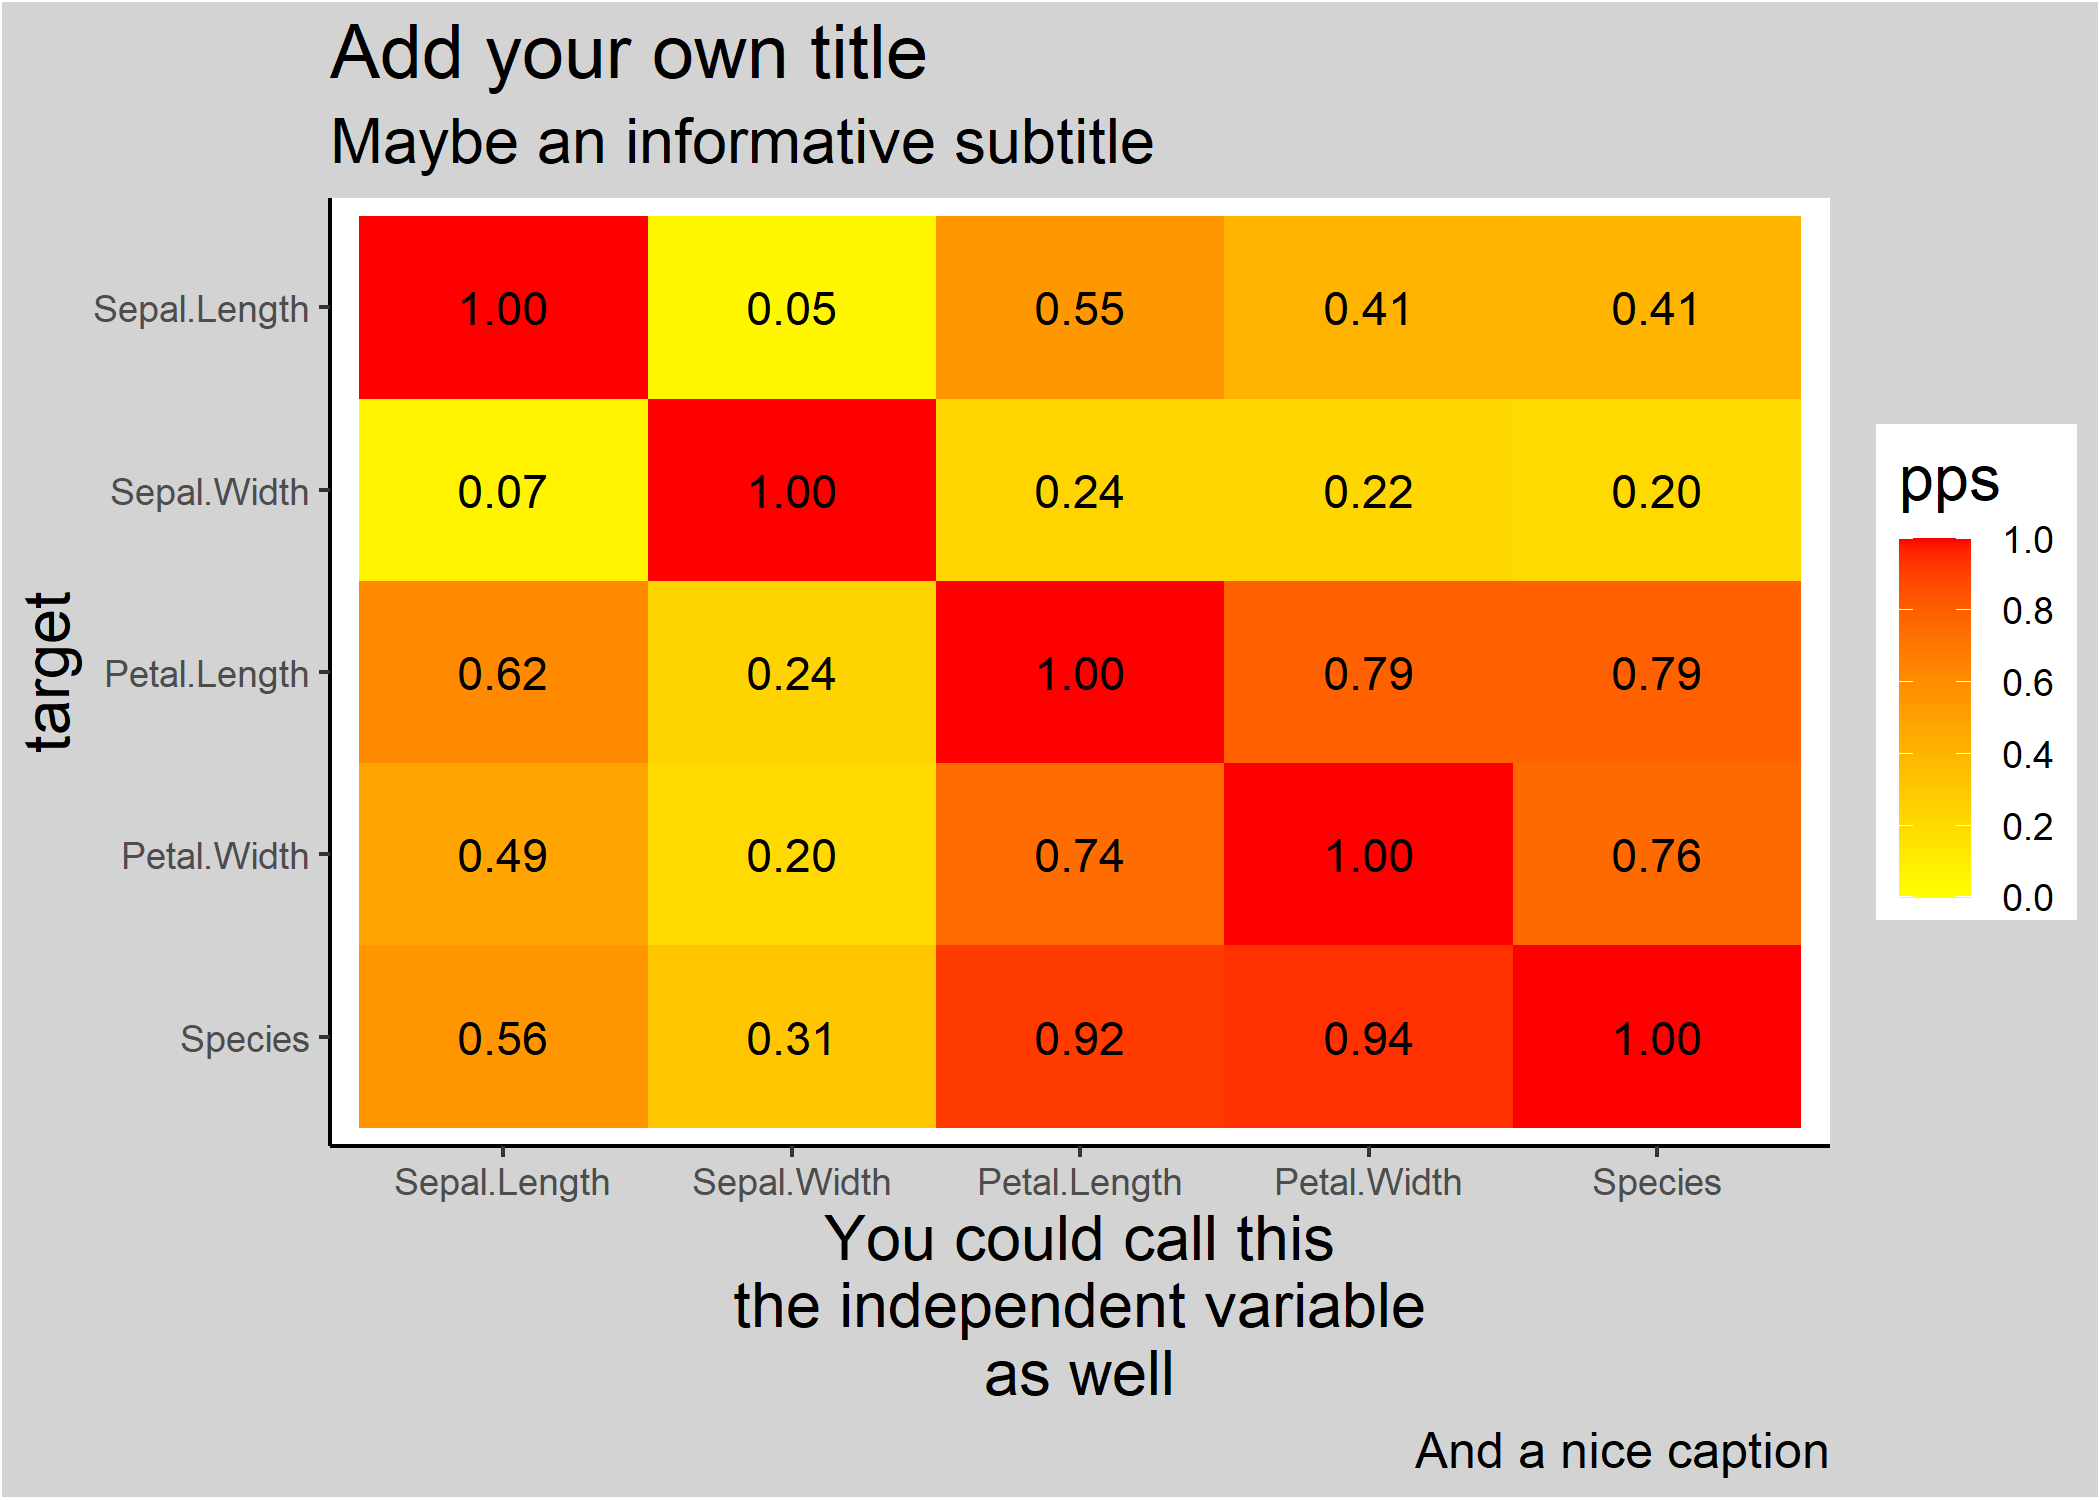Click the 0.56 heatmap cell
The width and height of the screenshot is (2100, 1500).
coord(503,1037)
